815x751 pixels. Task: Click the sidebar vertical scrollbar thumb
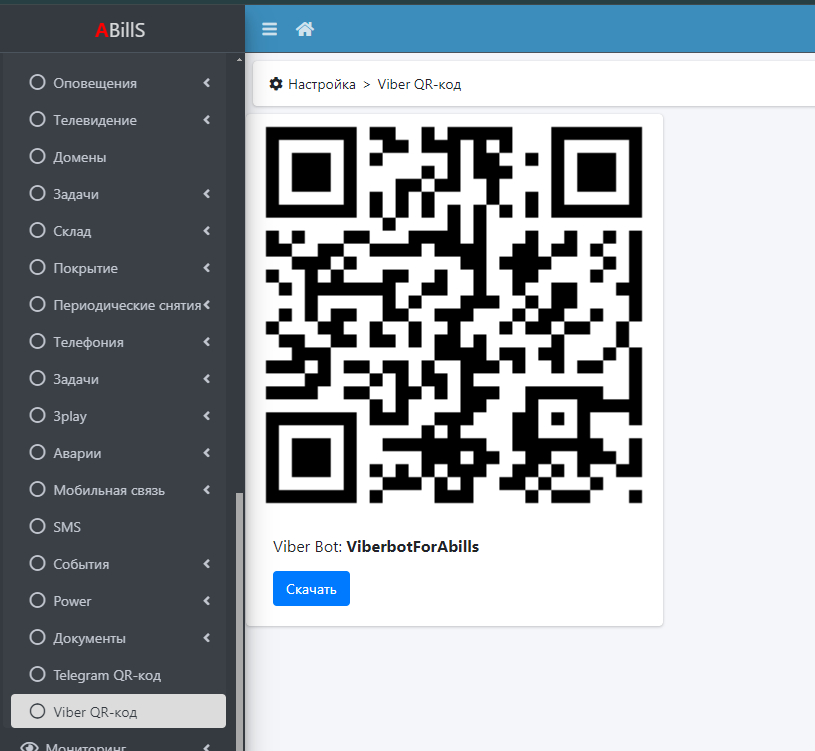click(x=239, y=621)
